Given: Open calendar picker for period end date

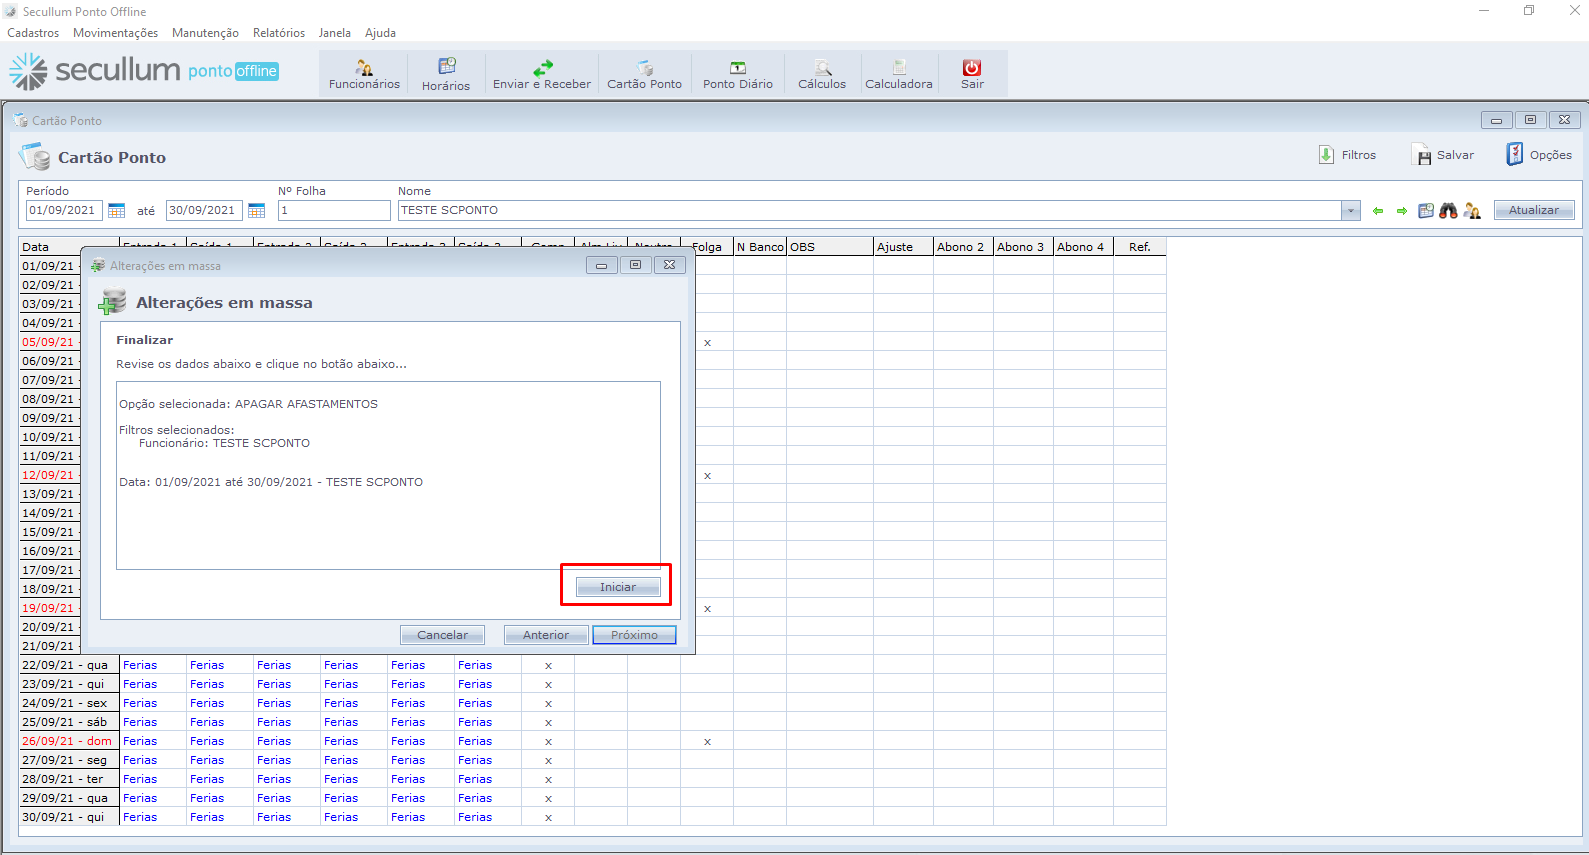Looking at the screenshot, I should point(257,211).
